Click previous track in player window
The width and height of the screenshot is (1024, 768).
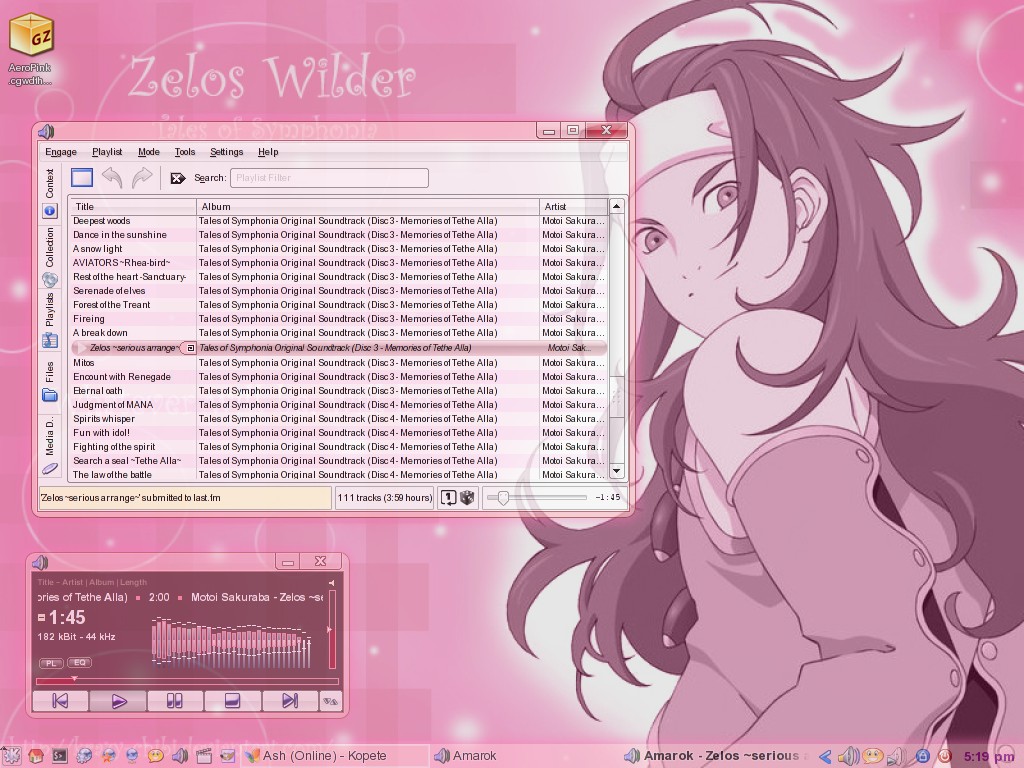click(60, 701)
